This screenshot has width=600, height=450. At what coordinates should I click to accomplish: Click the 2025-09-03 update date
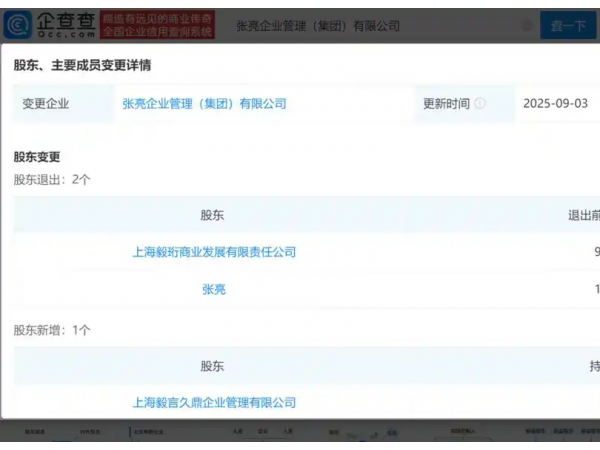tap(555, 103)
